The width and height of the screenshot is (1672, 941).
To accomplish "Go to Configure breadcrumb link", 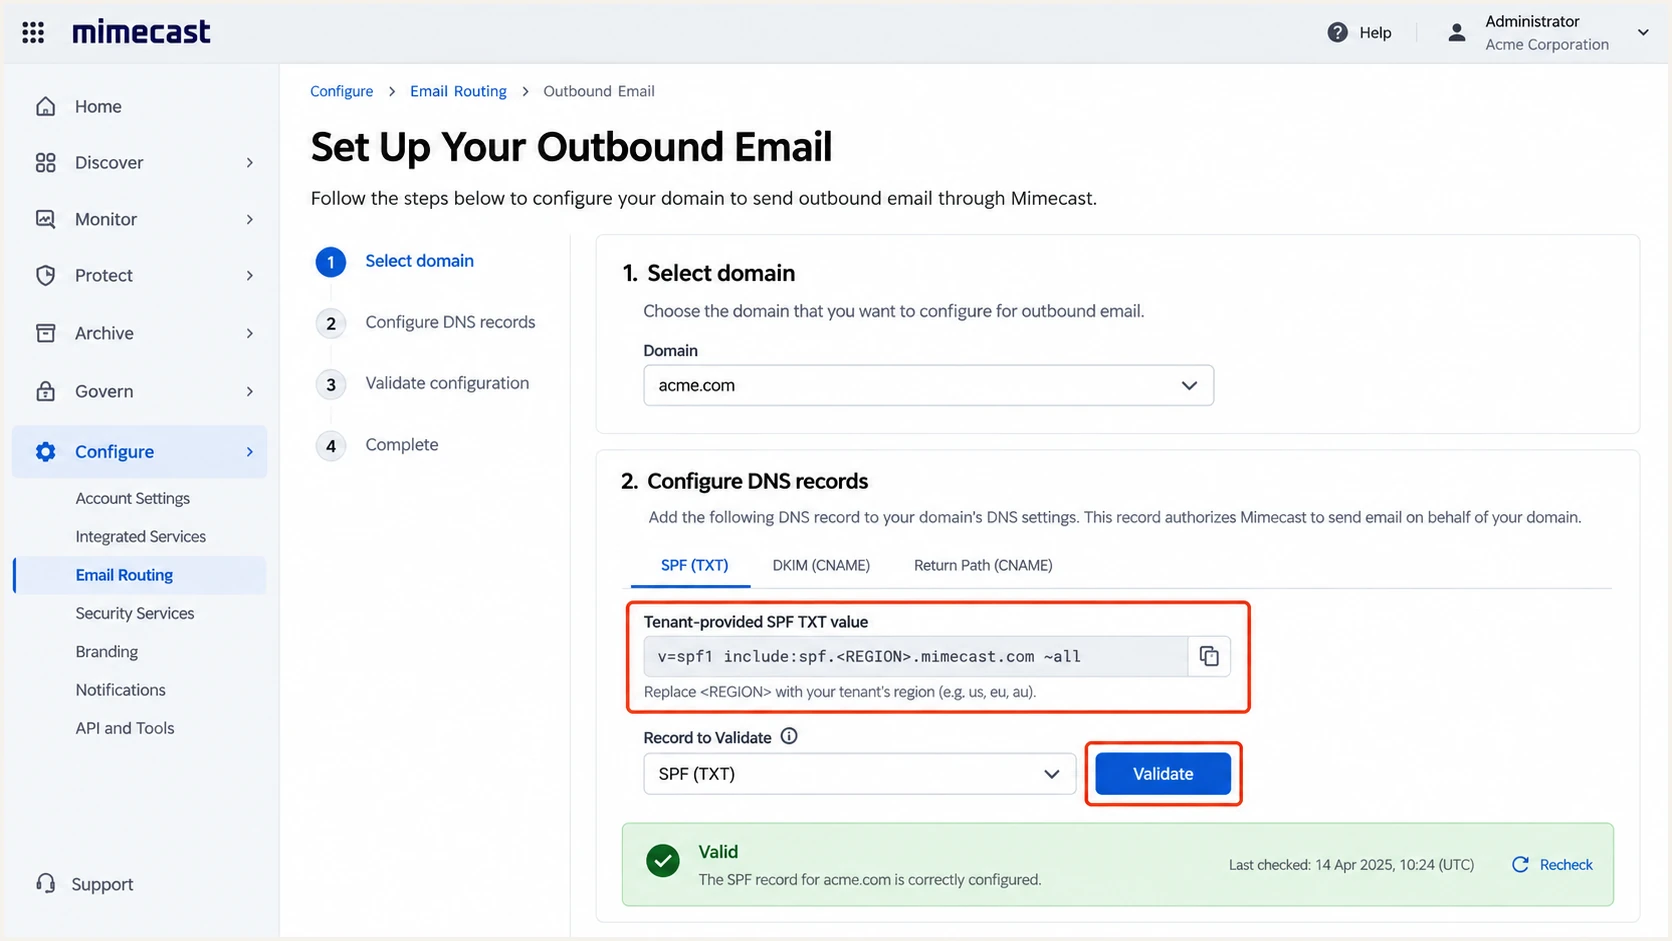I will point(341,91).
